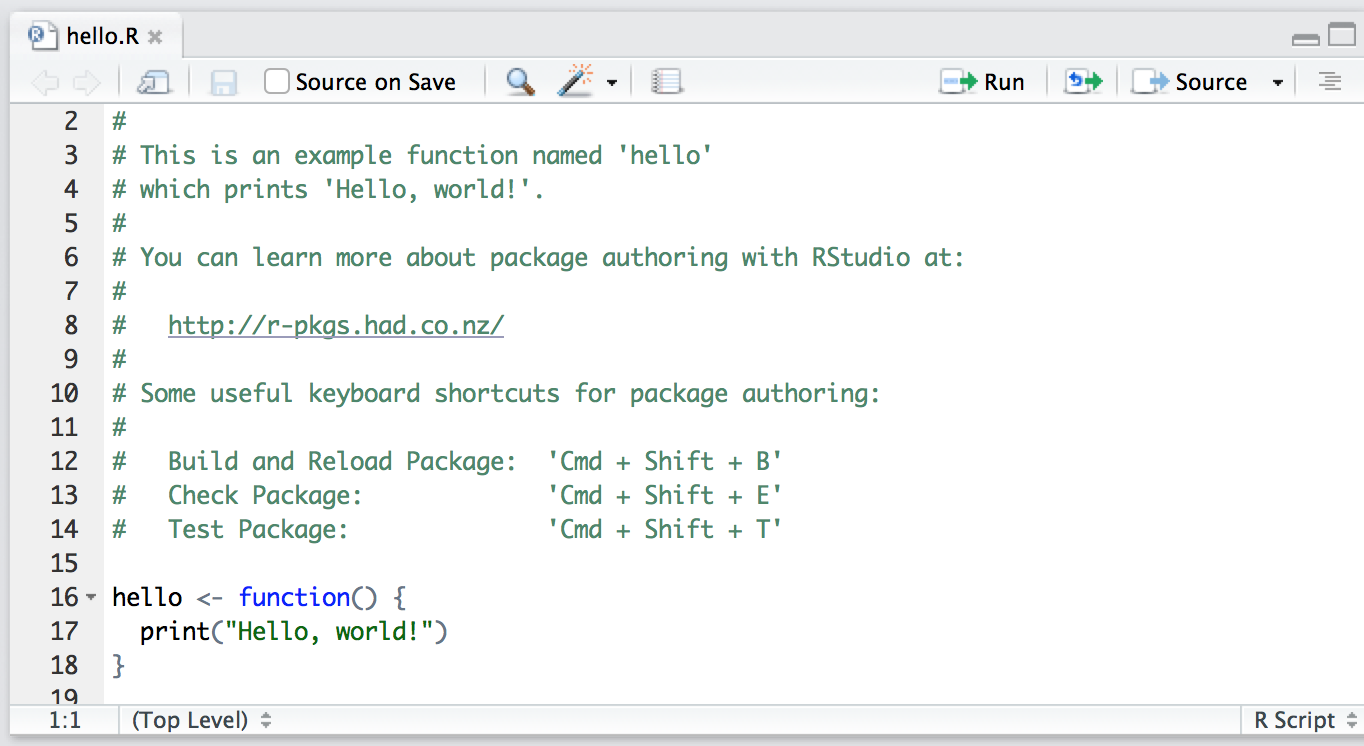
Task: Click the 'Cmd + Shift + E' shortcut text
Action: (665, 495)
